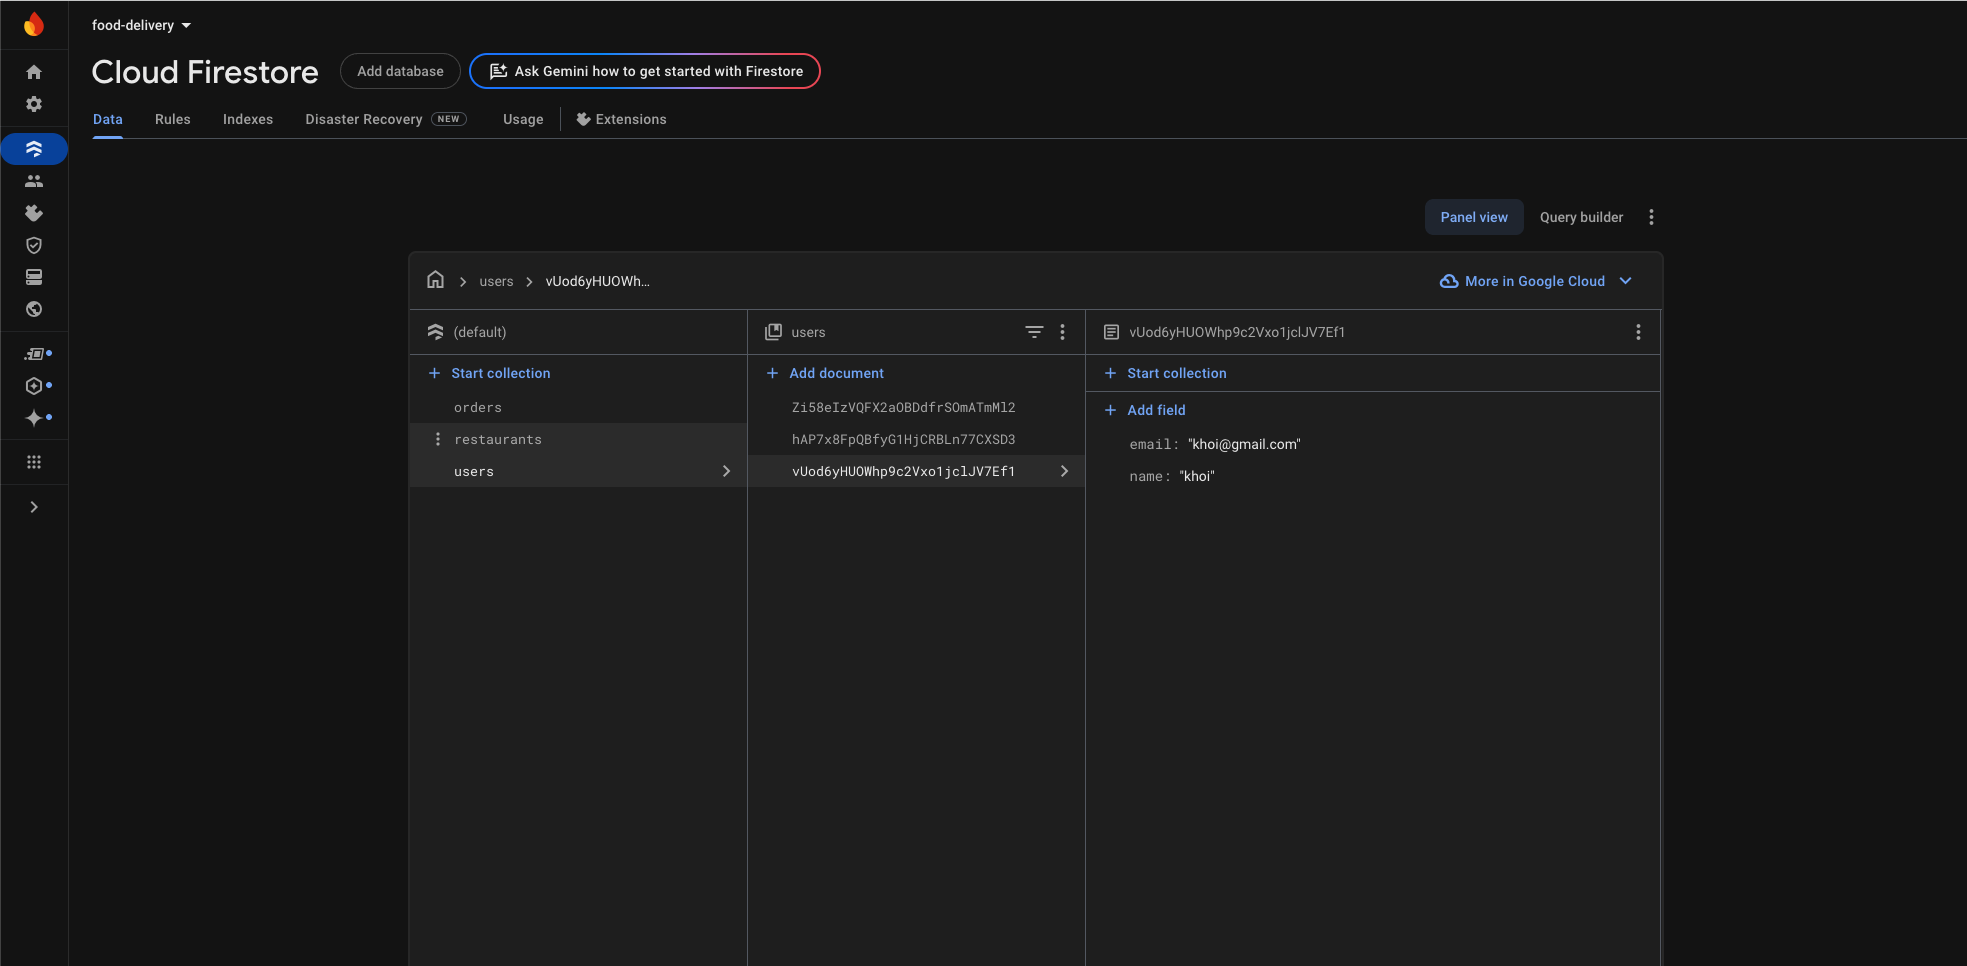This screenshot has width=1967, height=966.
Task: Open the Extensions tab
Action: 621,119
